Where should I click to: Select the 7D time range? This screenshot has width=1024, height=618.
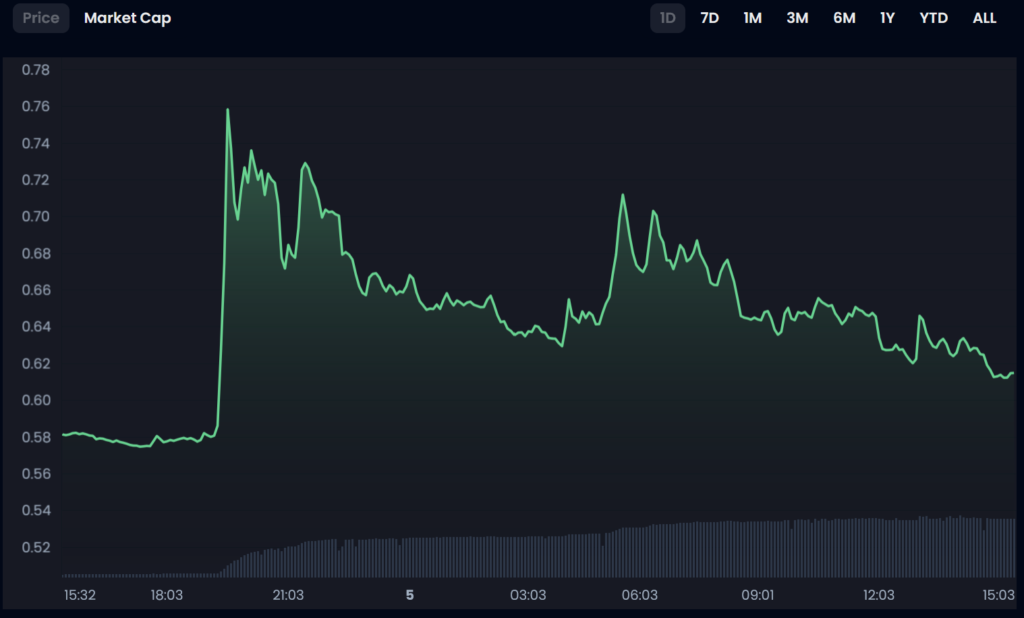(x=709, y=18)
